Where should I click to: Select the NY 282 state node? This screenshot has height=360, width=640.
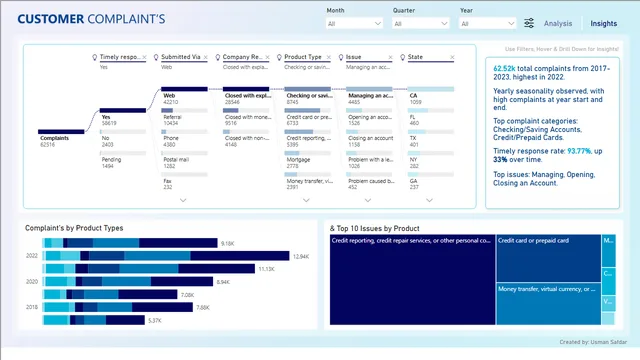coord(431,160)
